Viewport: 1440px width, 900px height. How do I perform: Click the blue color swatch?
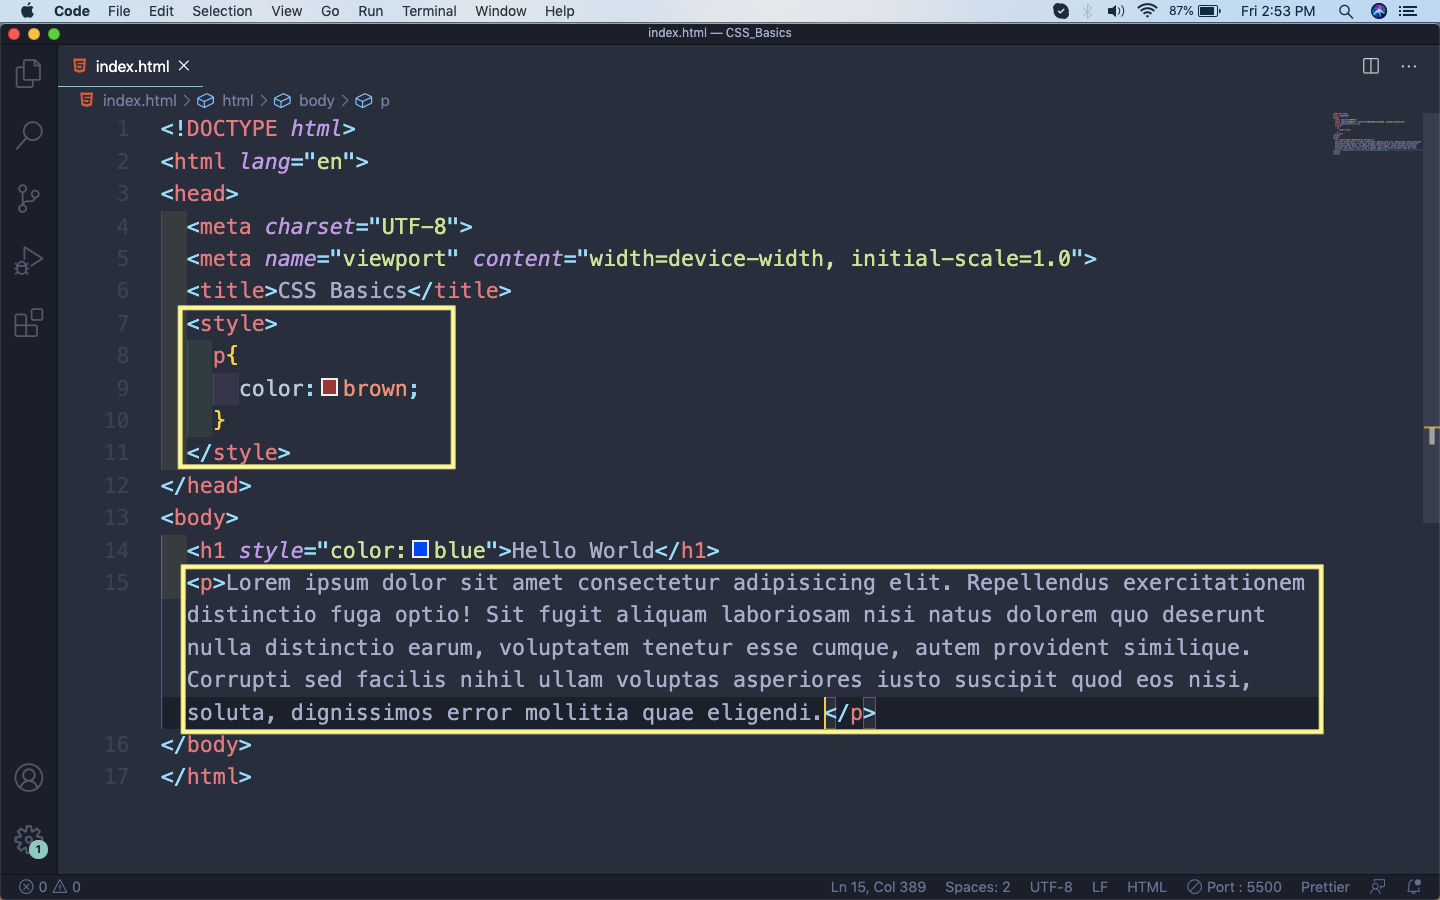click(x=421, y=549)
